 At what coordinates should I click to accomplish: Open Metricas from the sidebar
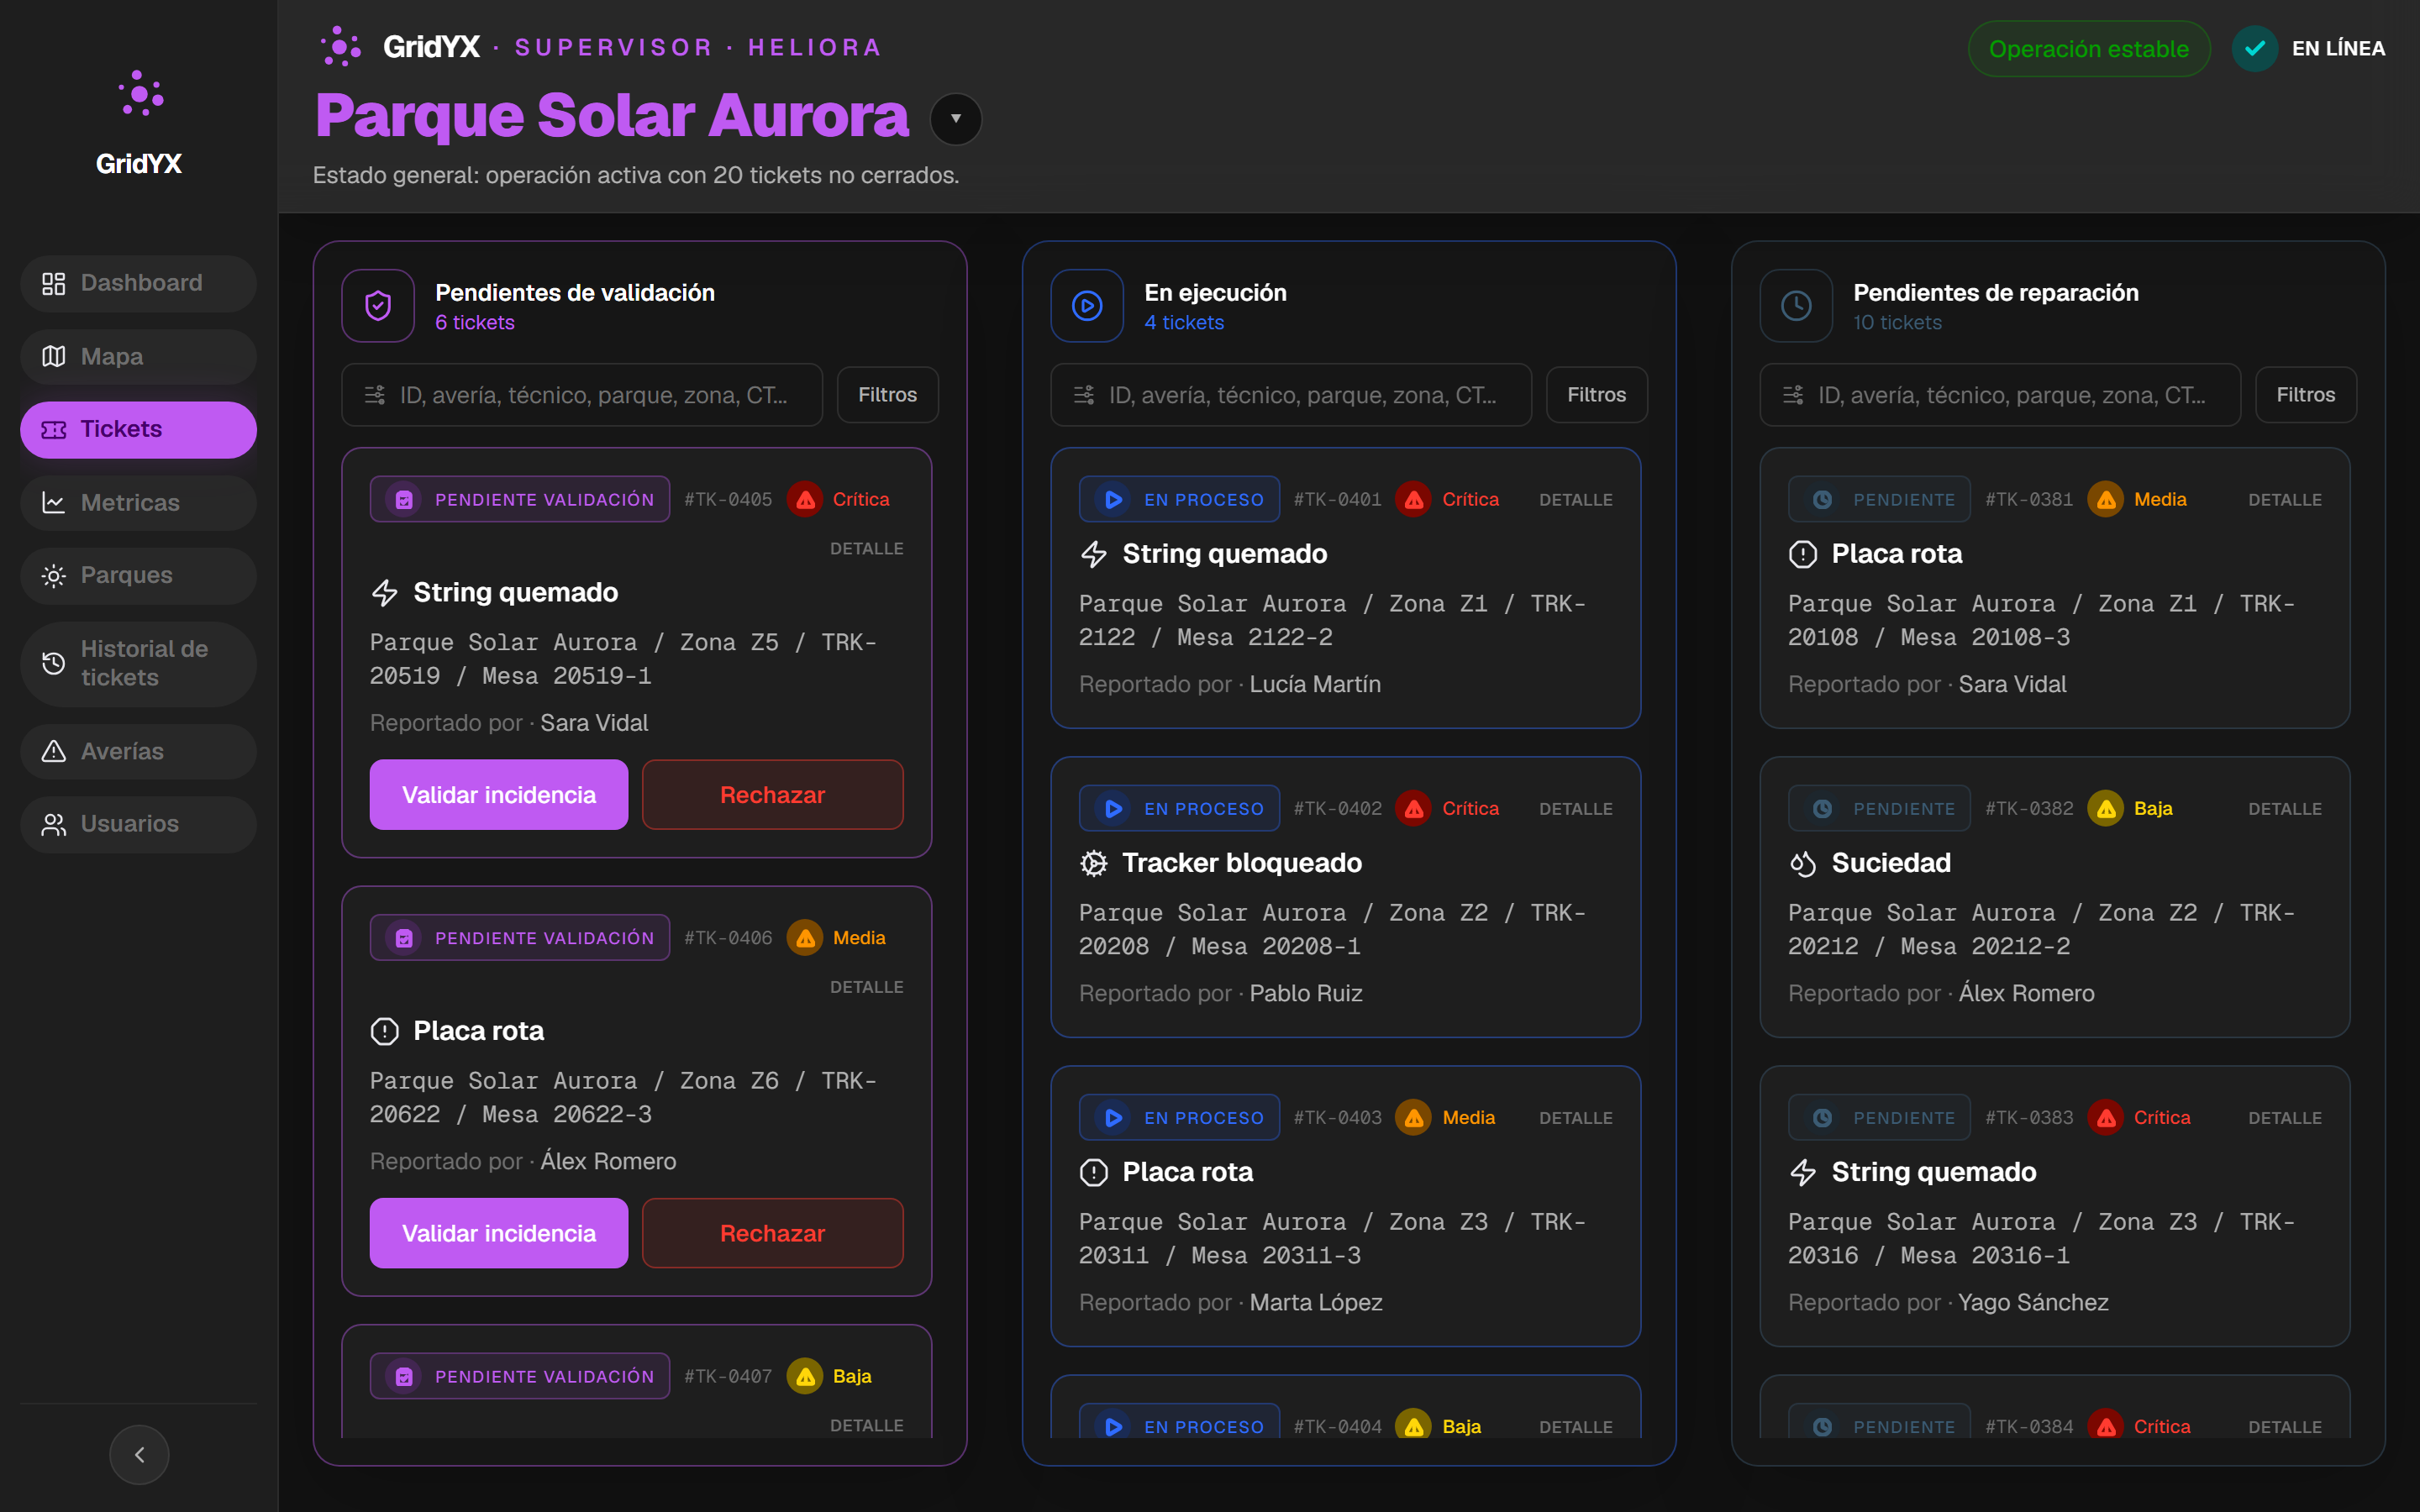(x=139, y=502)
